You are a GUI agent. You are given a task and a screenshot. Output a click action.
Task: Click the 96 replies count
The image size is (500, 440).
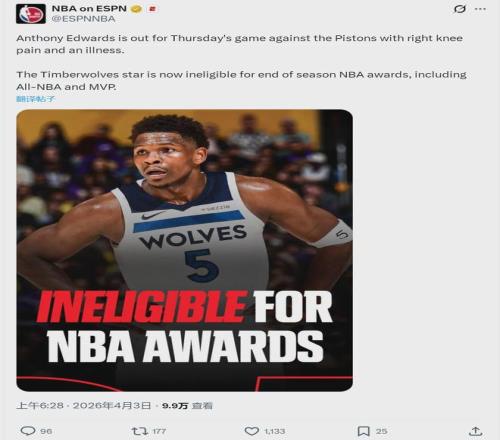(46, 431)
